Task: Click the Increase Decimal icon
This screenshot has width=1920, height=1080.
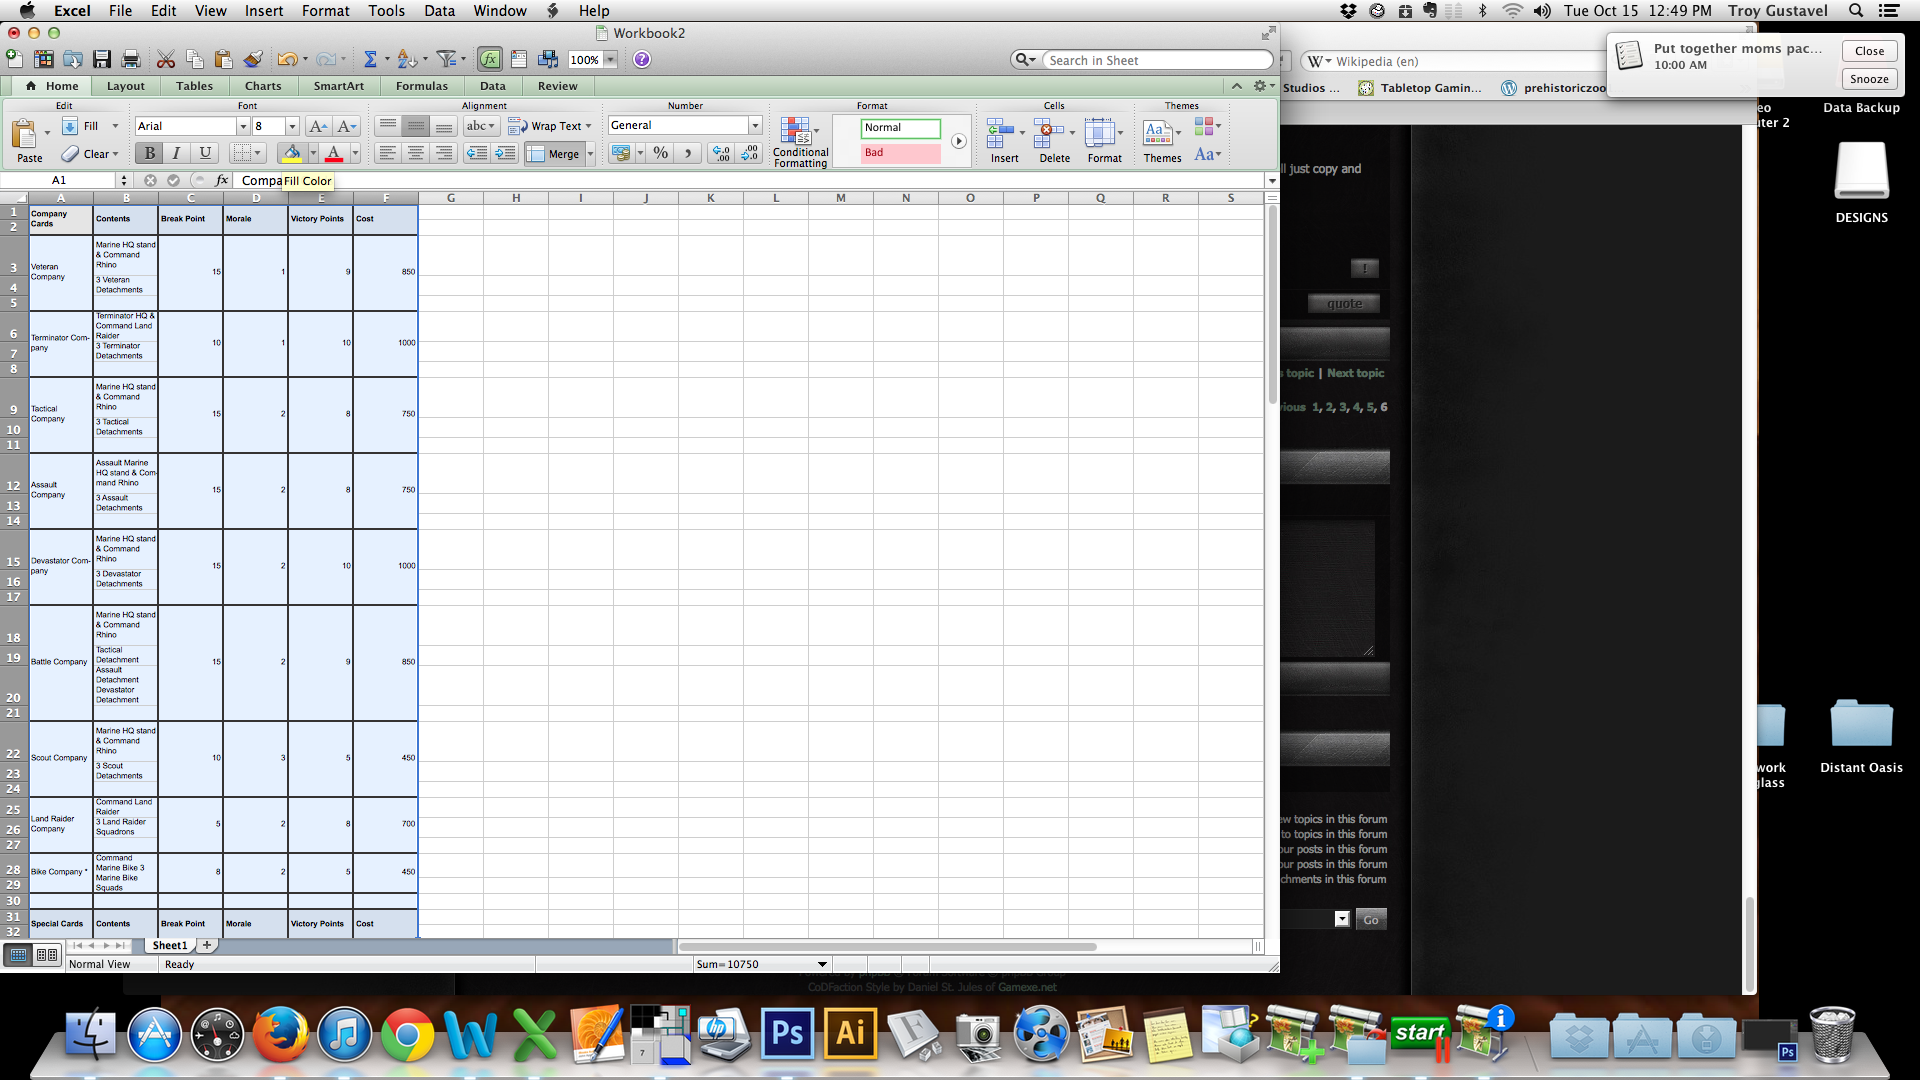Action: [x=721, y=153]
